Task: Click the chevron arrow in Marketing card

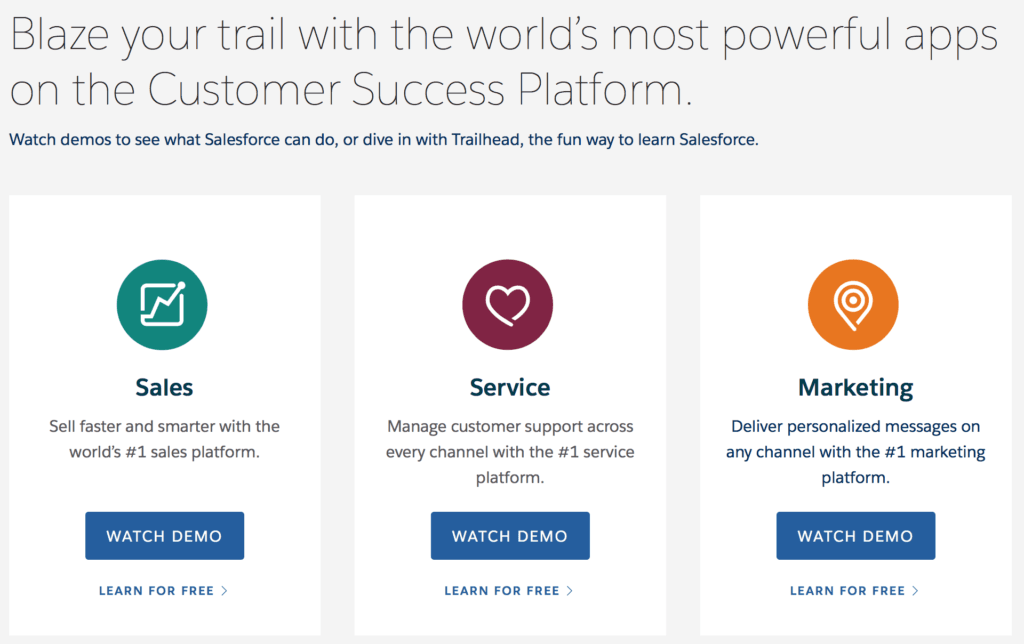Action: (x=915, y=590)
